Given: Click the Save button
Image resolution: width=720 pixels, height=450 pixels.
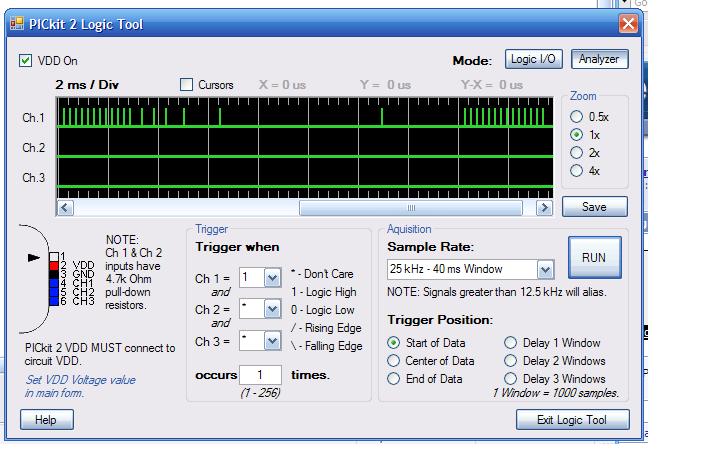Looking at the screenshot, I should (x=595, y=207).
